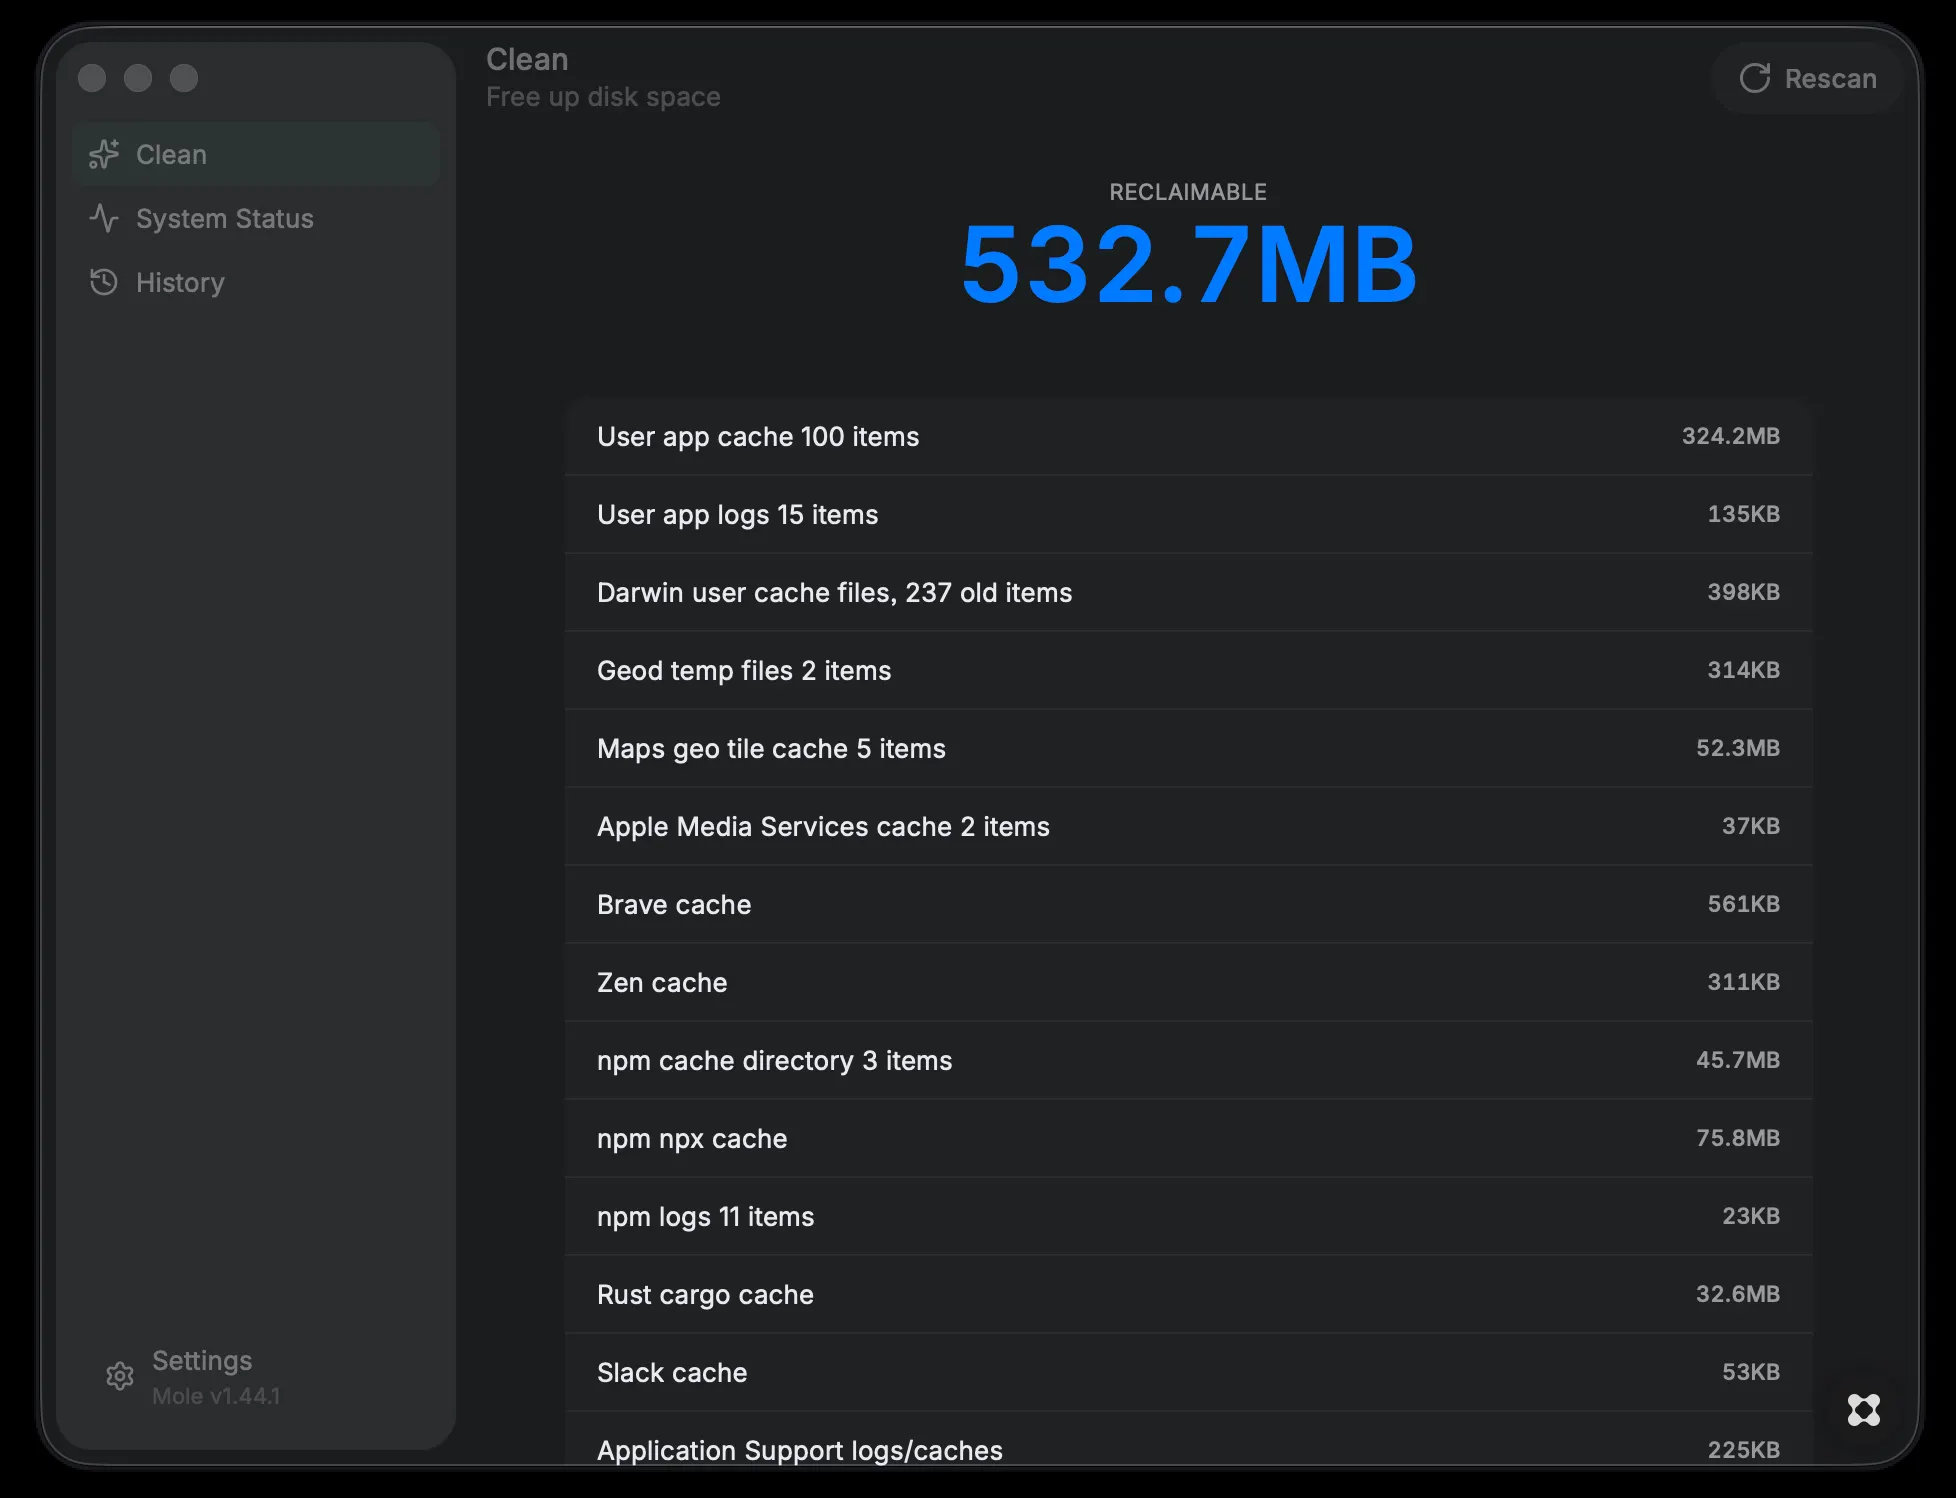Viewport: 1956px width, 1498px height.
Task: Select "Maps geo tile cache 5 items"
Action: click(1188, 748)
